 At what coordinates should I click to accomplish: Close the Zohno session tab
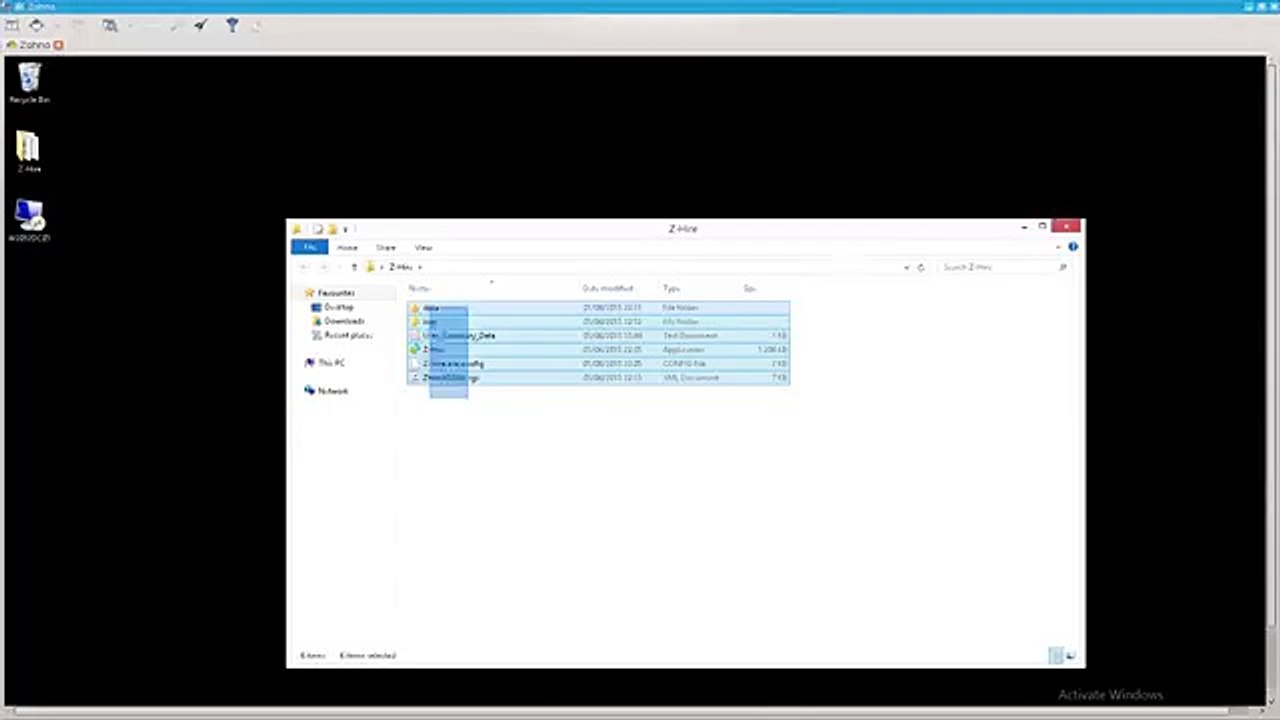coord(59,45)
